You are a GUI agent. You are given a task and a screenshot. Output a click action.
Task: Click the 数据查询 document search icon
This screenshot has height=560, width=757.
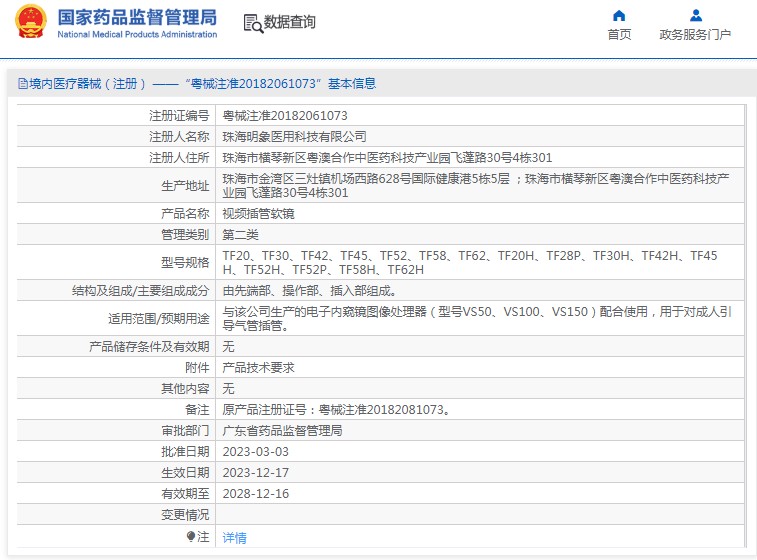(251, 22)
